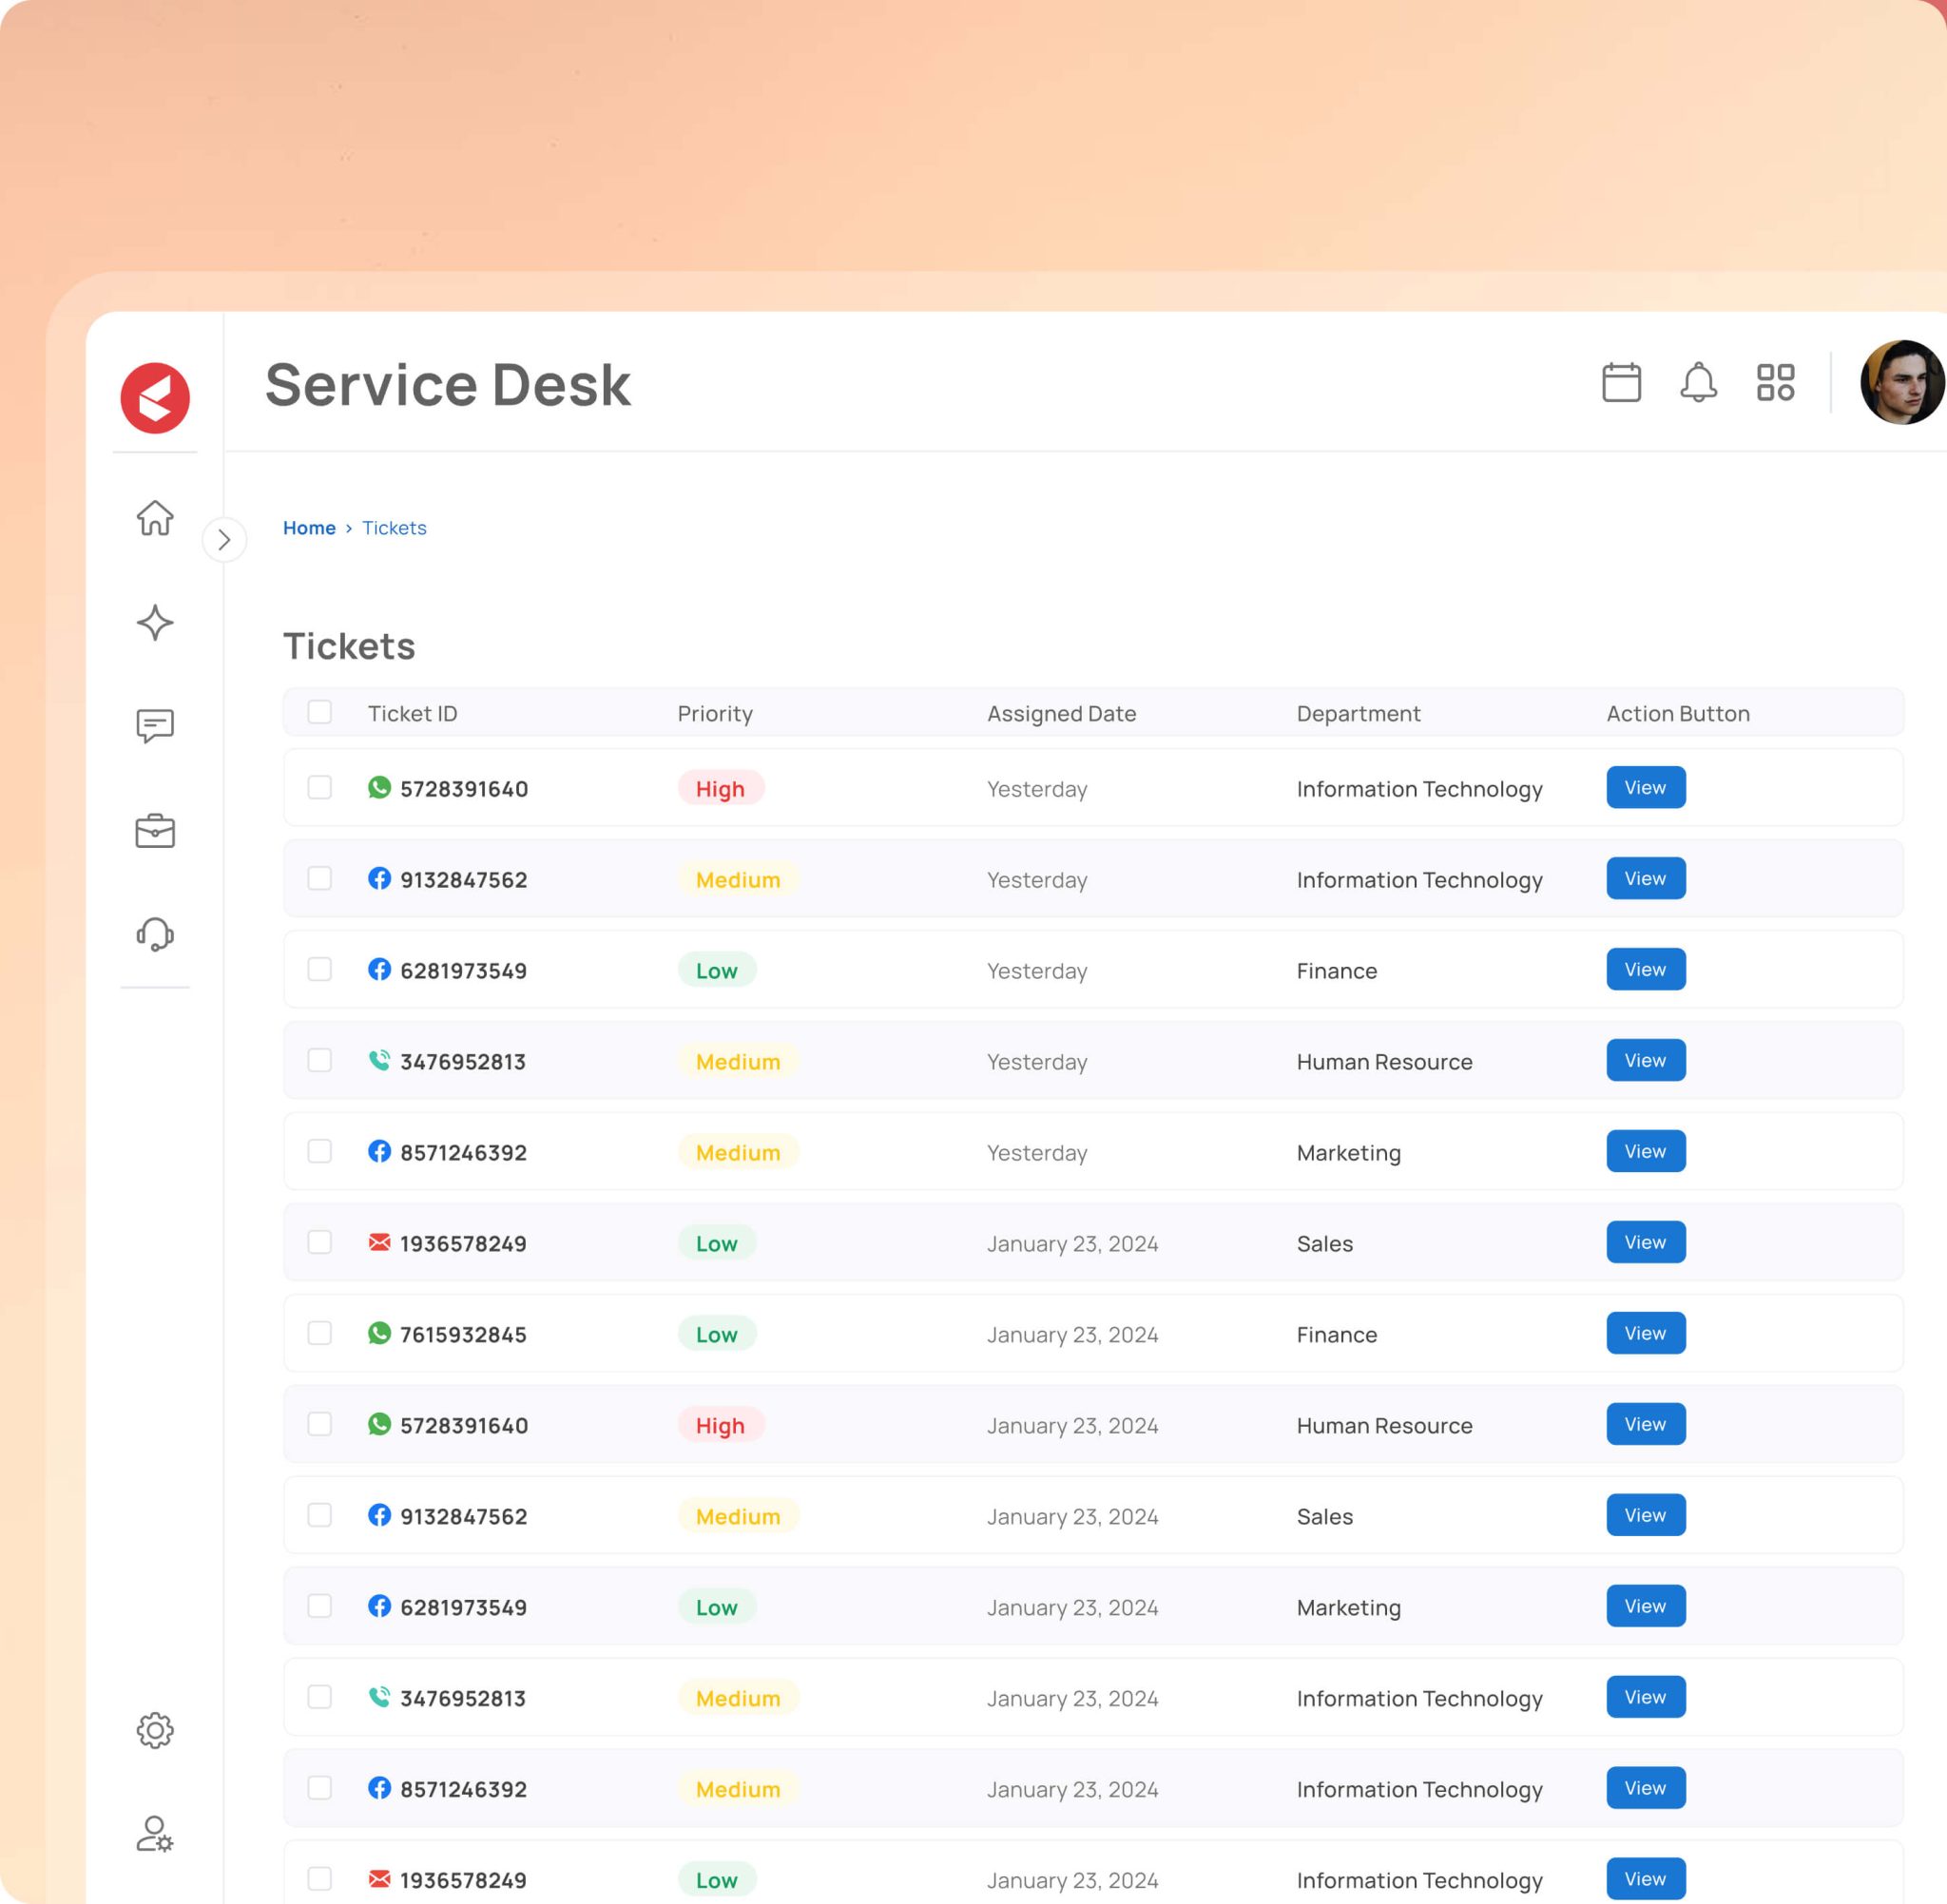Viewport: 1947px width, 1904px height.
Task: Click Low priority badge on ticket 7615932845
Action: 717,1334
